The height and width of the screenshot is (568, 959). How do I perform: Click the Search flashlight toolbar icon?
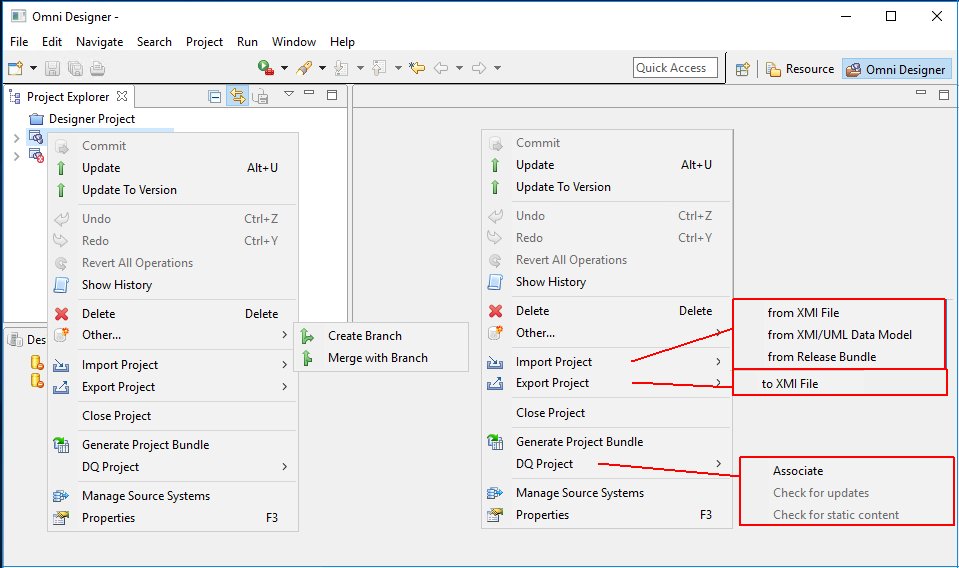304,68
